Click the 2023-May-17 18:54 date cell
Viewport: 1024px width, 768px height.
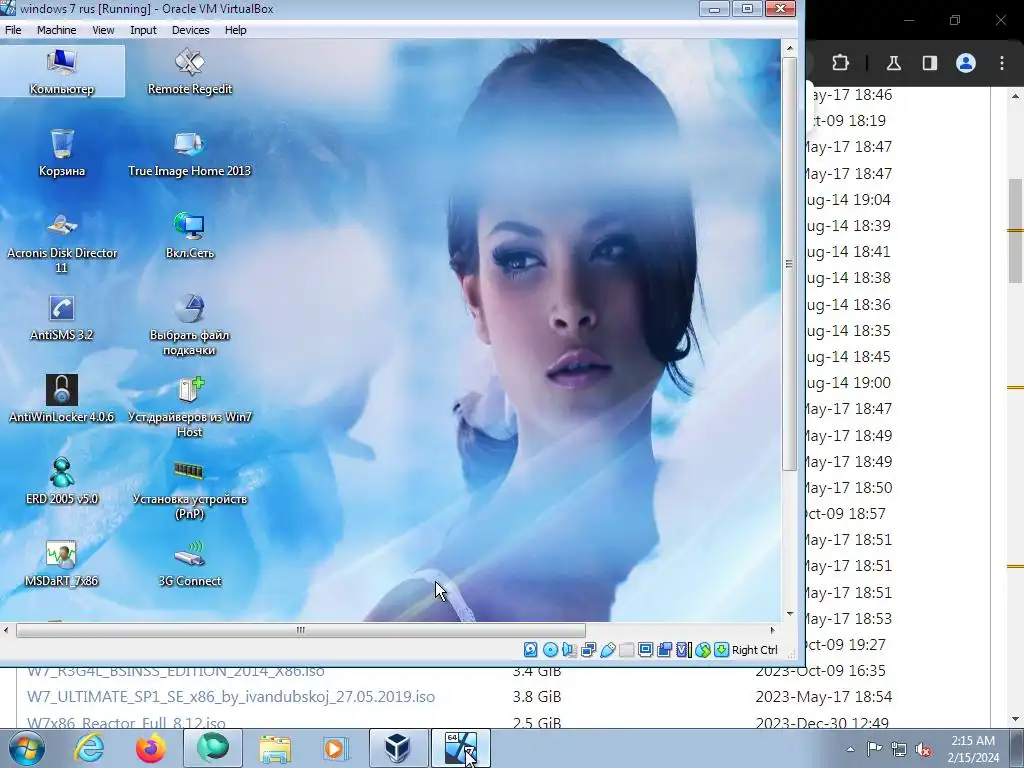pos(824,697)
